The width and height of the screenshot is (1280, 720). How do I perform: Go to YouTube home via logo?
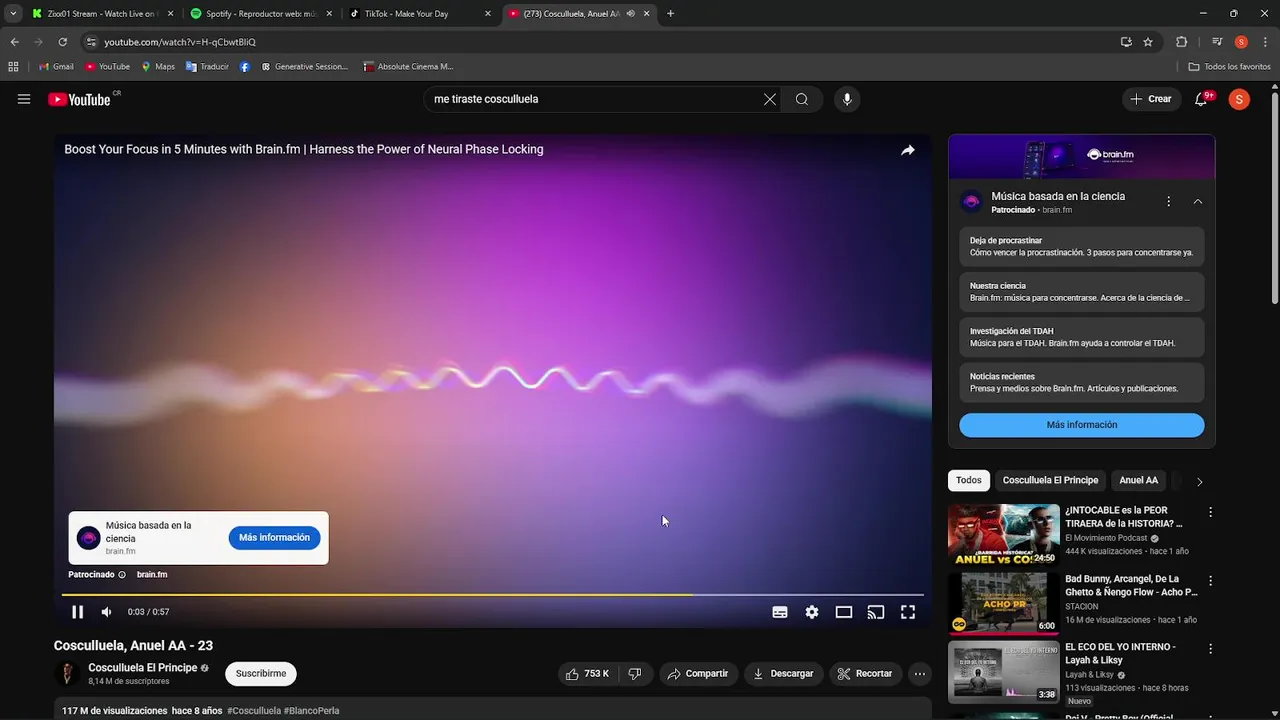(x=80, y=99)
